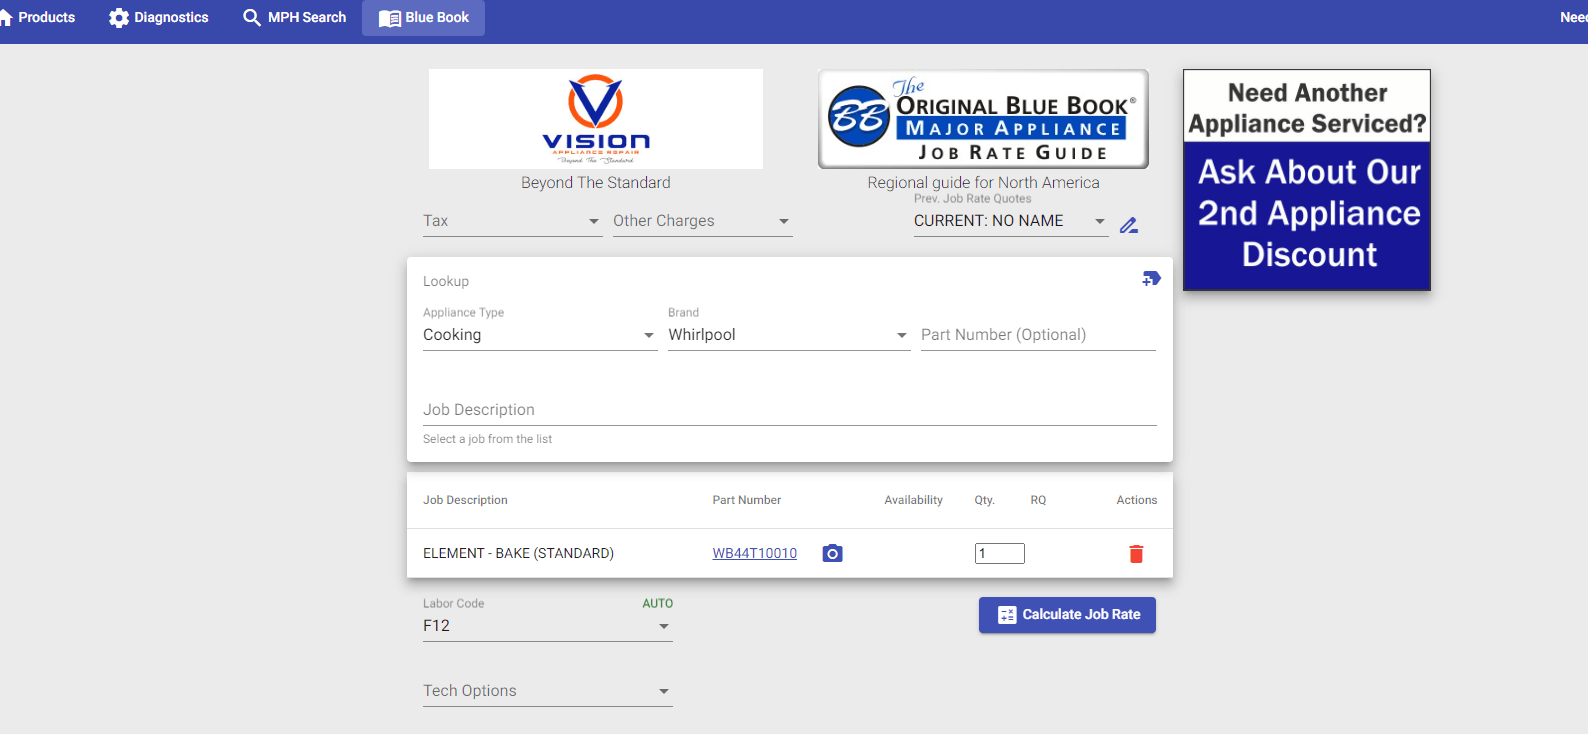
Task: Click Regional guide for North America text
Action: tap(983, 182)
